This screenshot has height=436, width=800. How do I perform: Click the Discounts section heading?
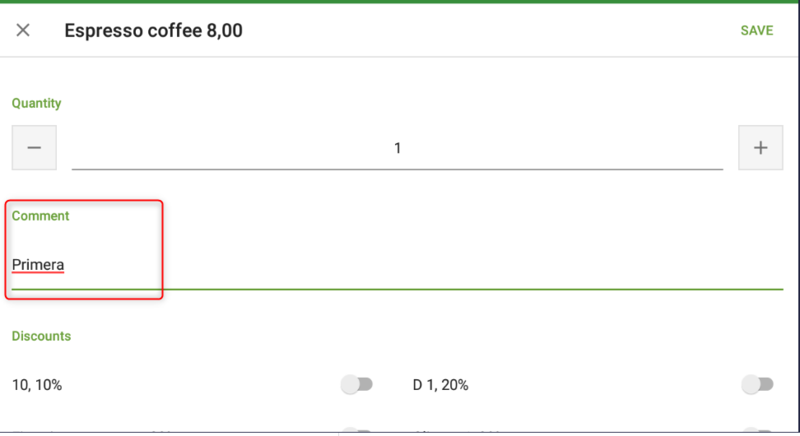[41, 336]
